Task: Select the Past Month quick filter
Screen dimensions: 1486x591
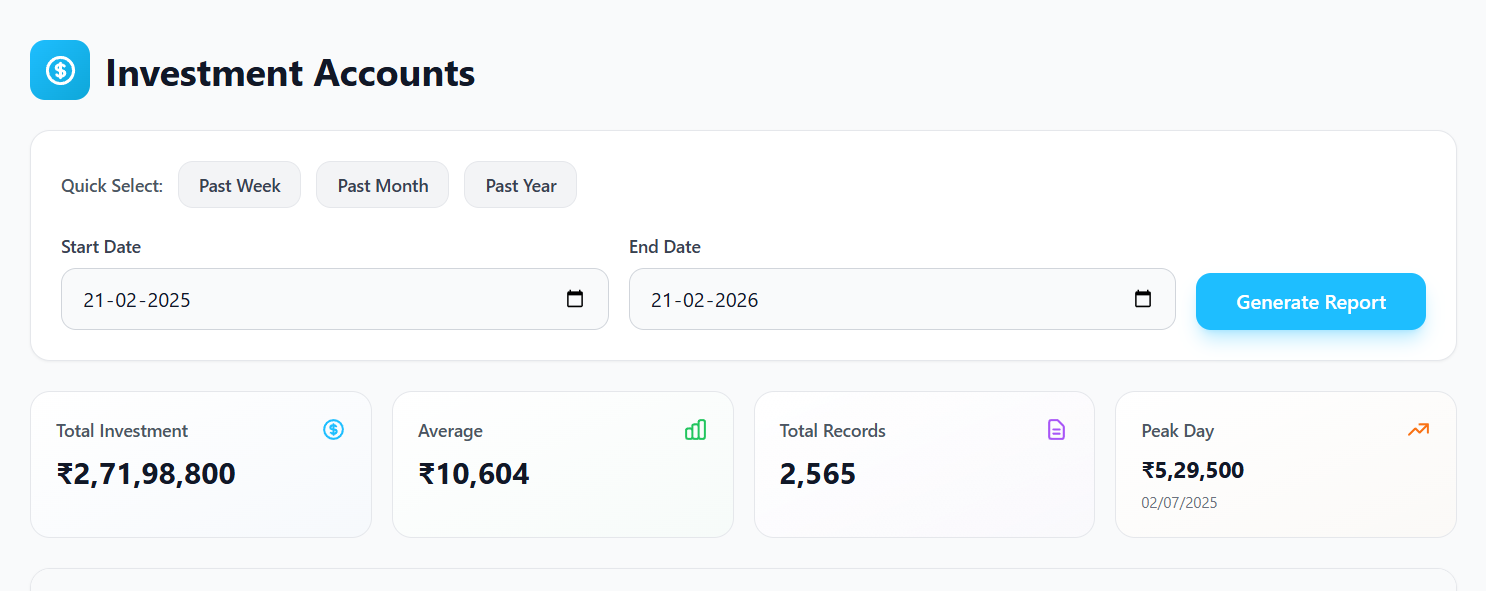Action: coord(382,184)
